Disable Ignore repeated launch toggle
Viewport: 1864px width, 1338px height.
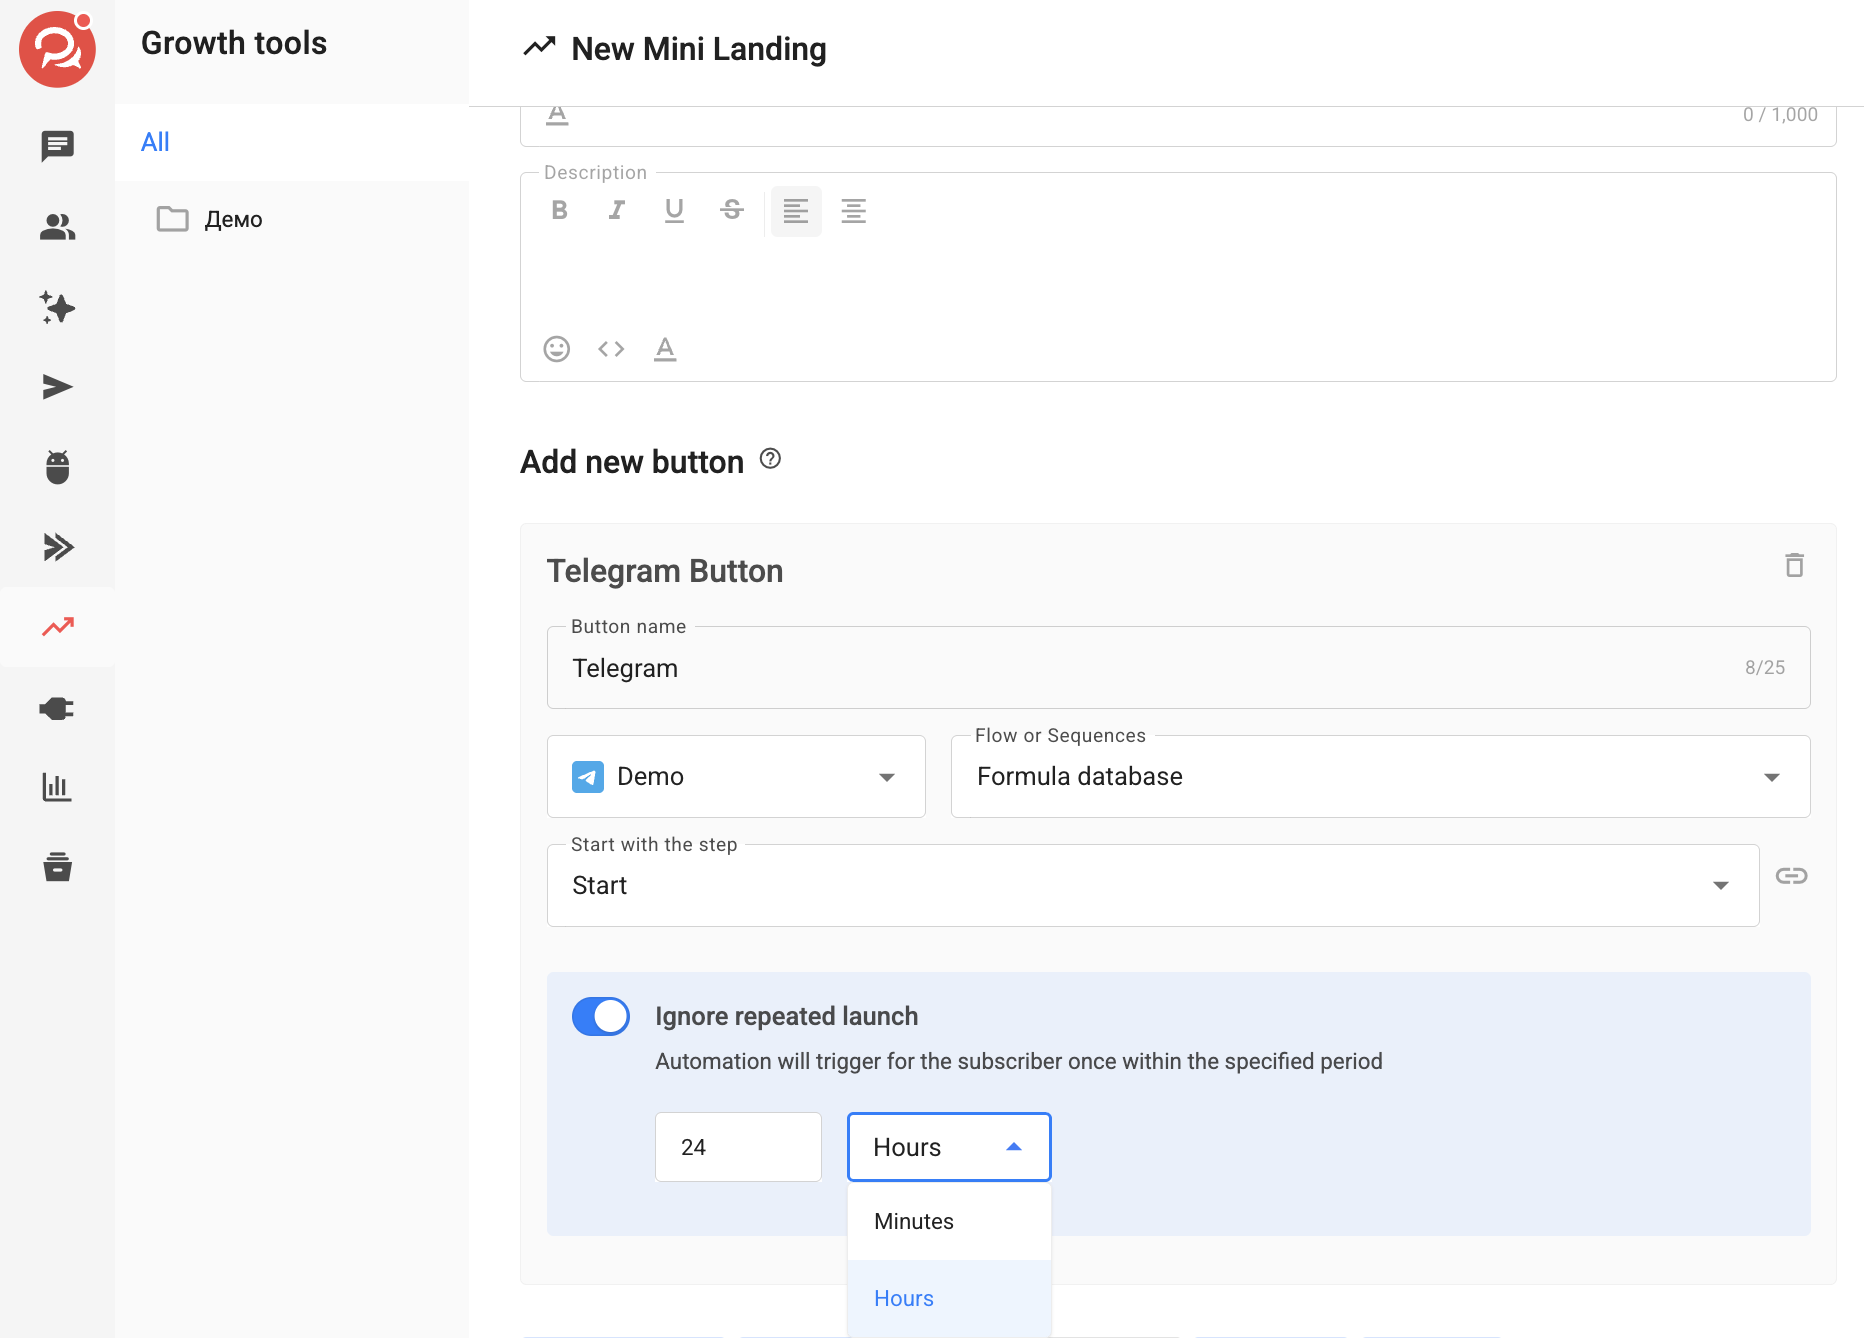[x=601, y=1017]
